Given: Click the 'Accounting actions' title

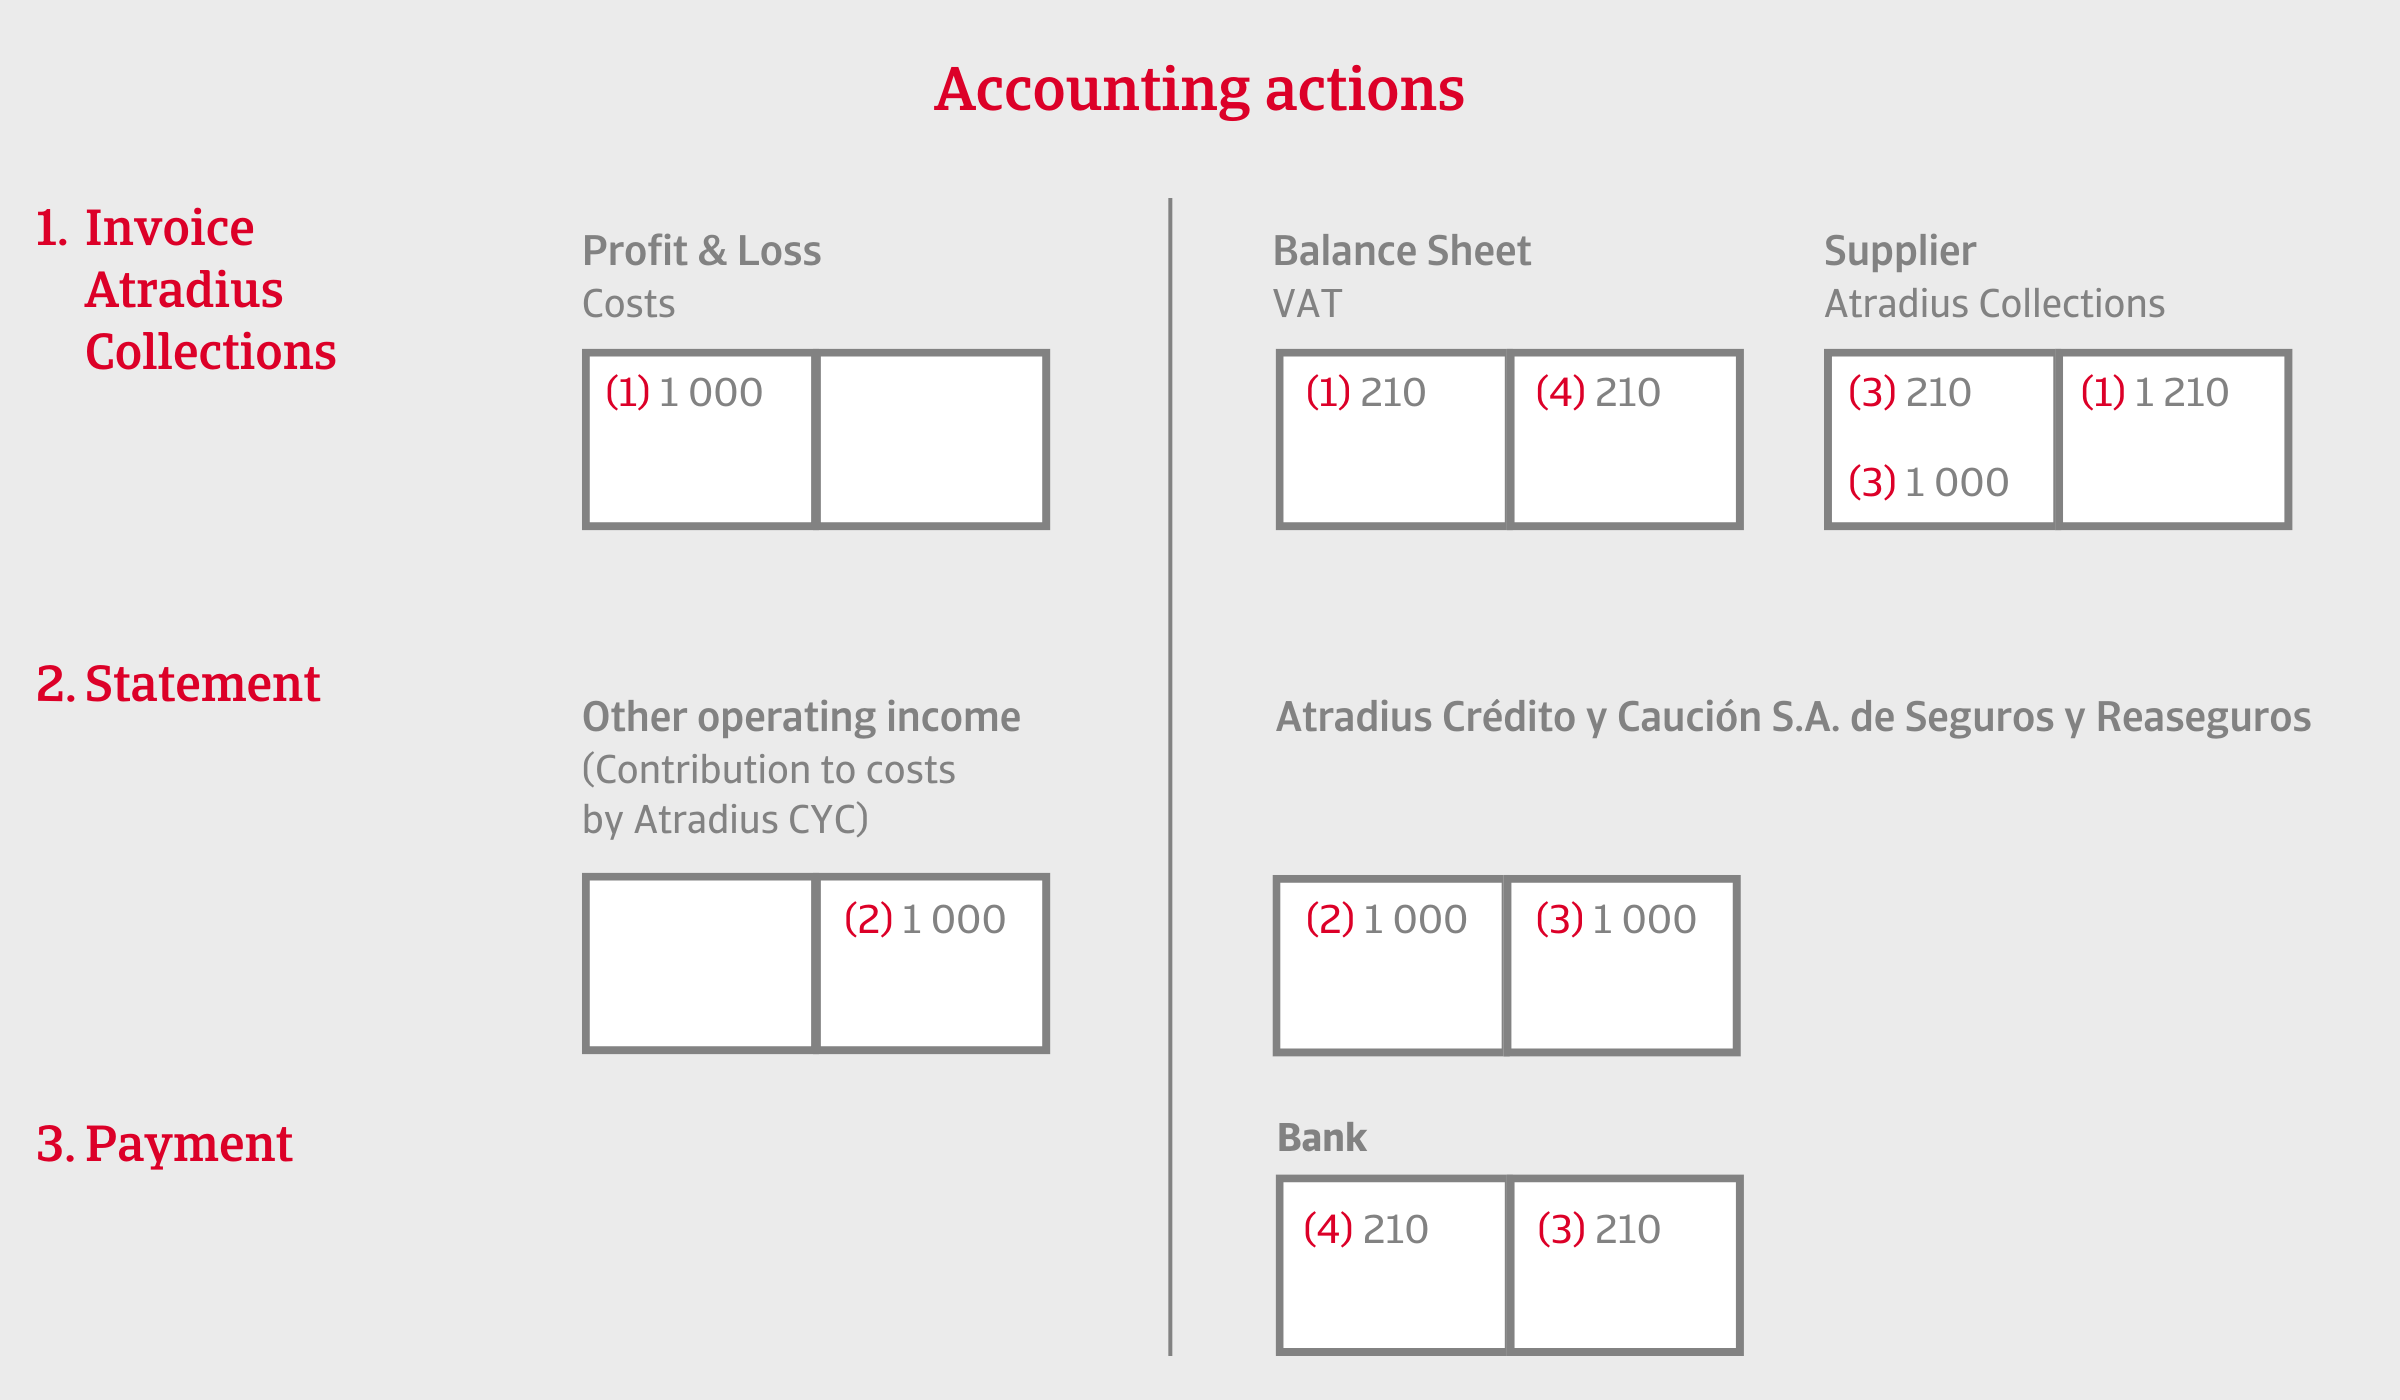Looking at the screenshot, I should pos(1199,90).
